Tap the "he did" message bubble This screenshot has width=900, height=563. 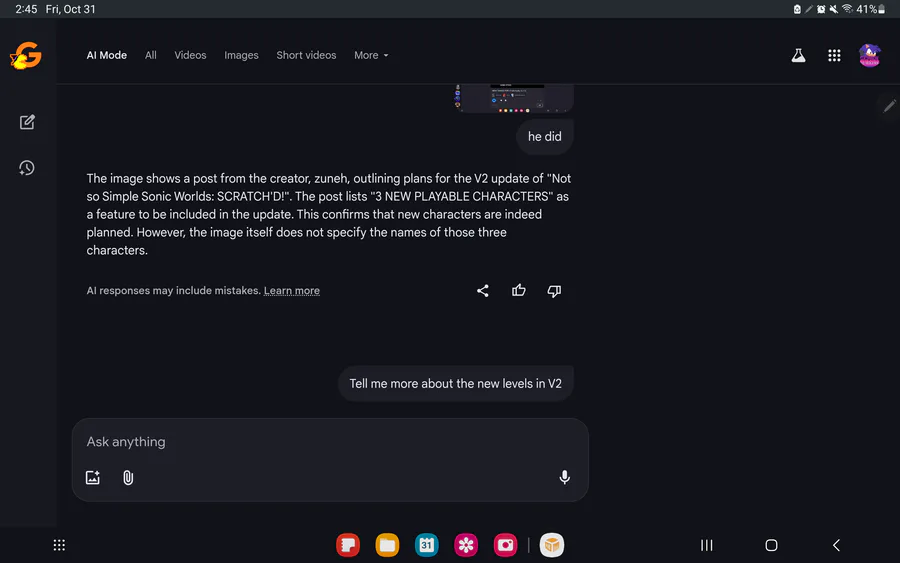[x=545, y=137]
